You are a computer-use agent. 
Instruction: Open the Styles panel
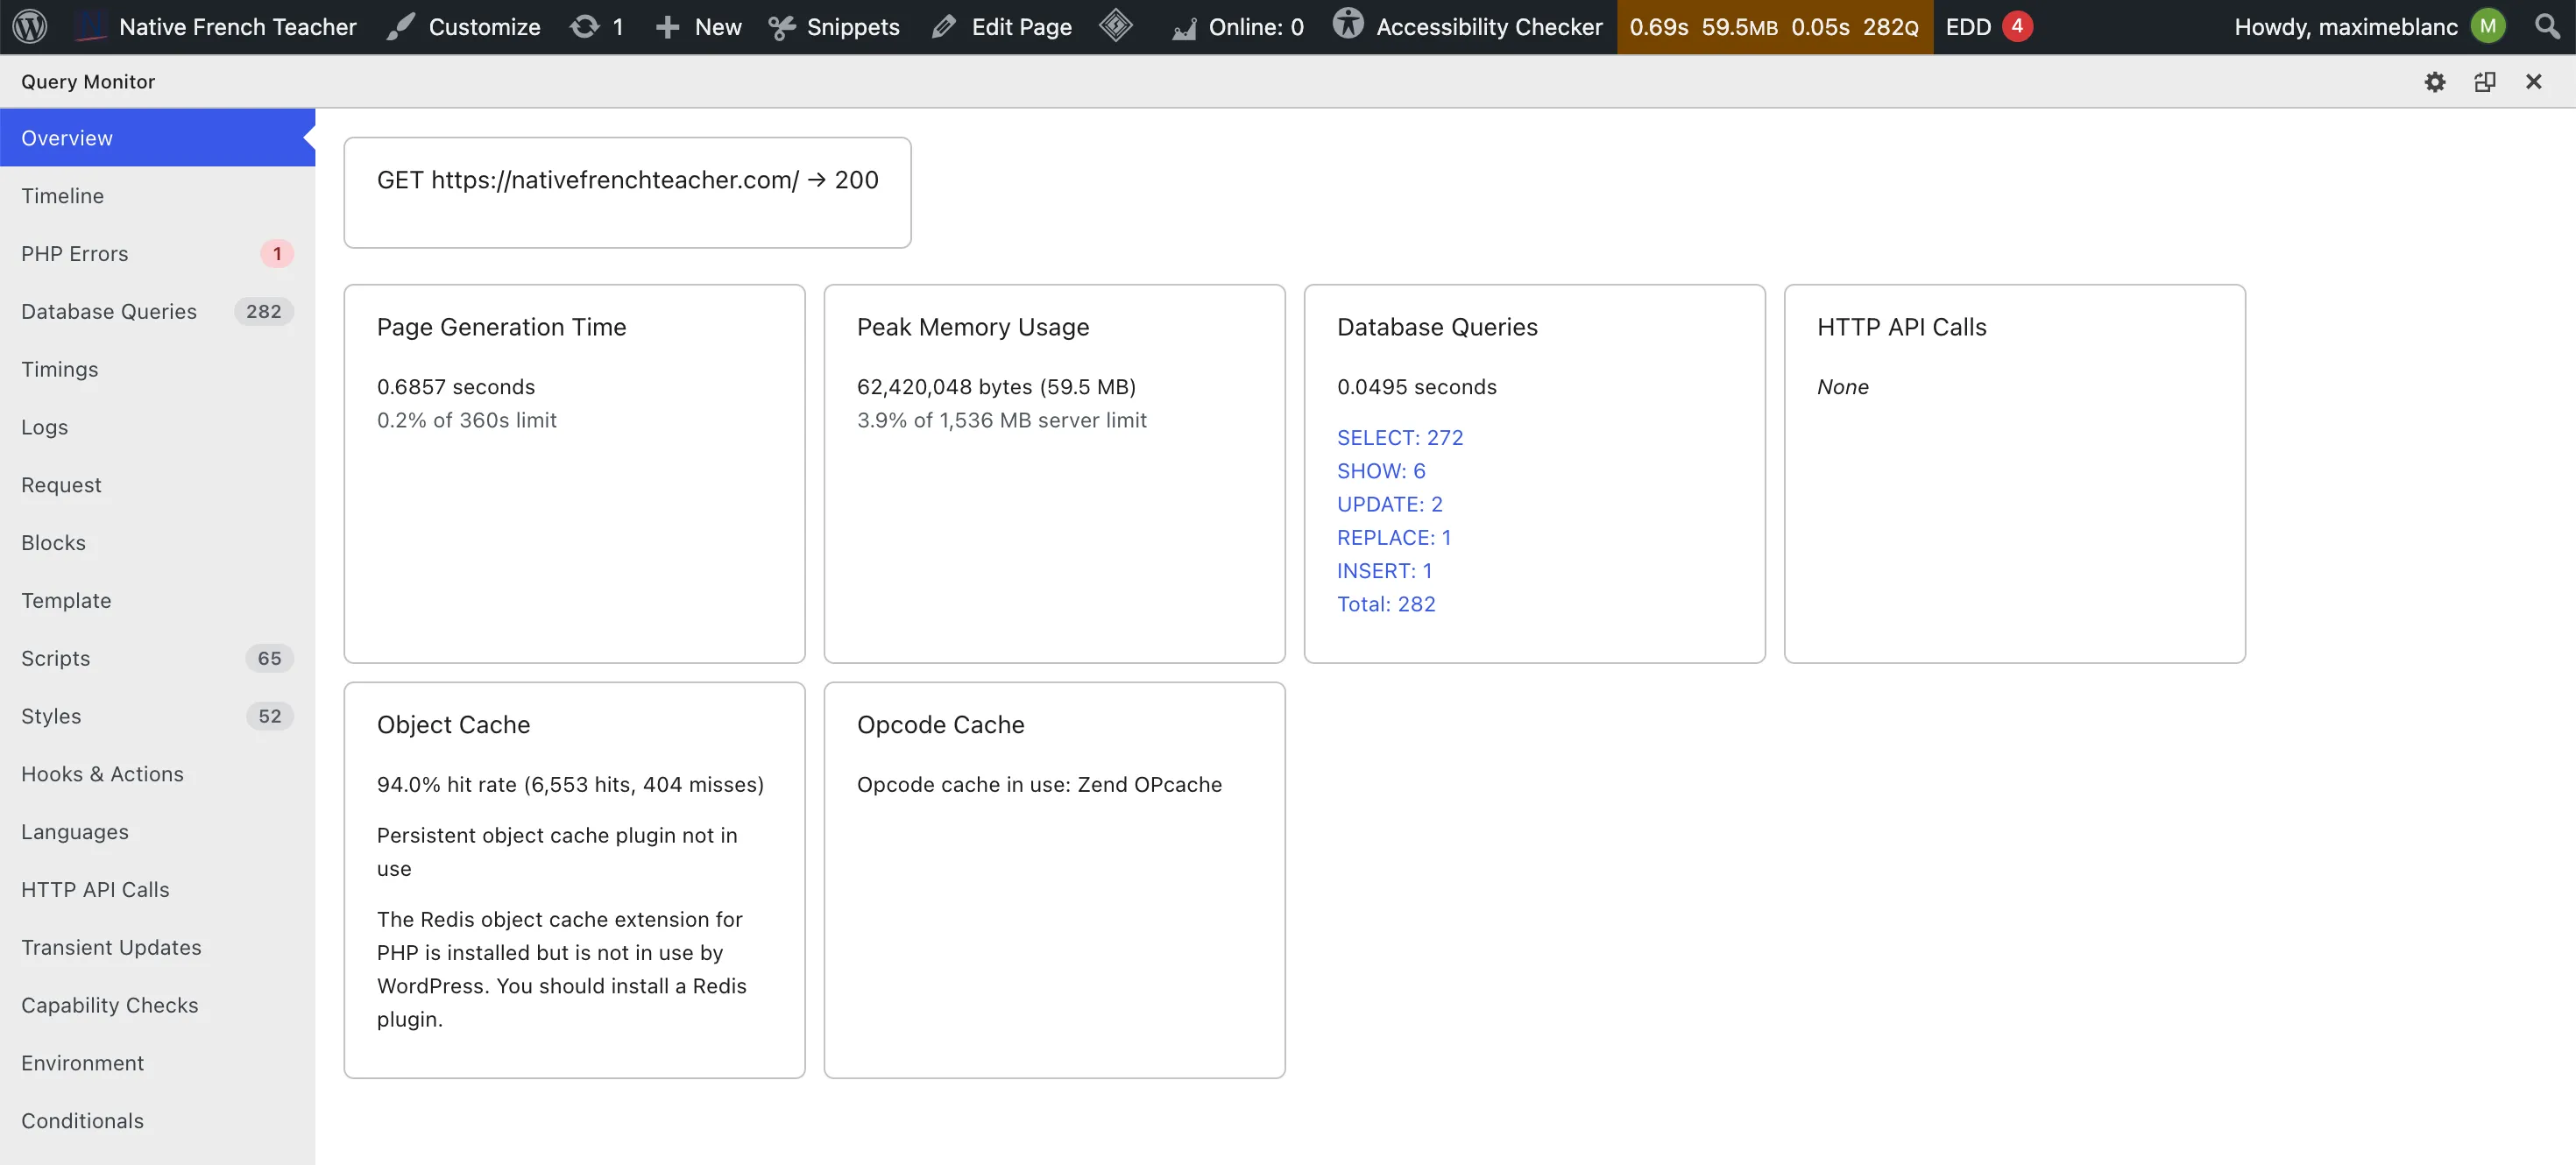(157, 717)
